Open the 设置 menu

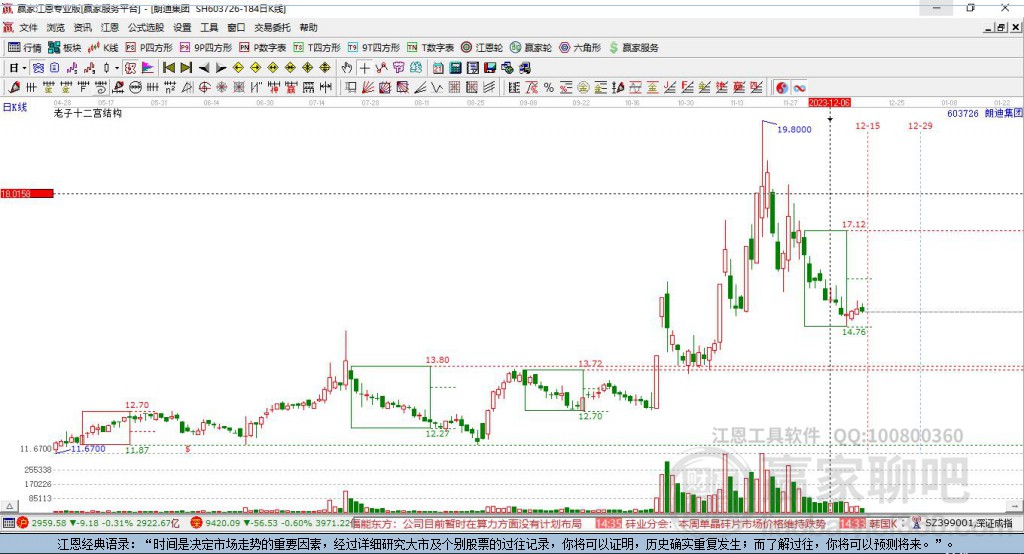pos(182,27)
